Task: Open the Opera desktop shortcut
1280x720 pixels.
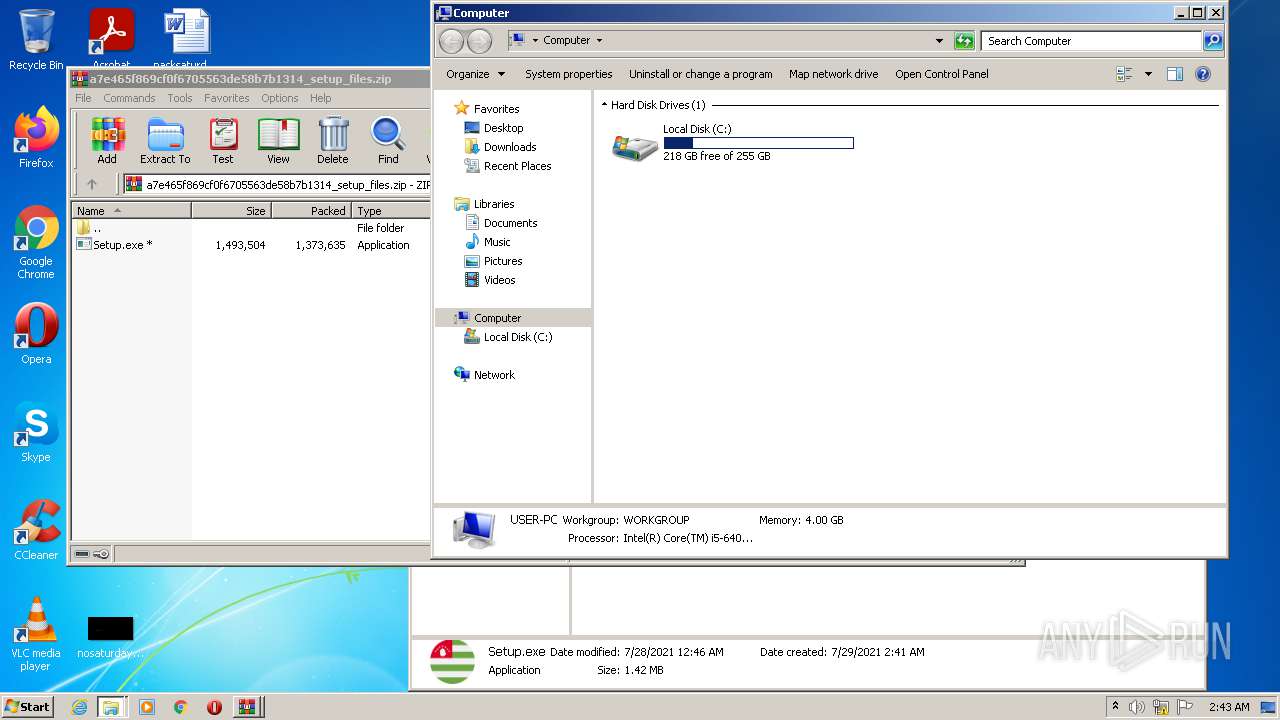Action: pos(36,334)
